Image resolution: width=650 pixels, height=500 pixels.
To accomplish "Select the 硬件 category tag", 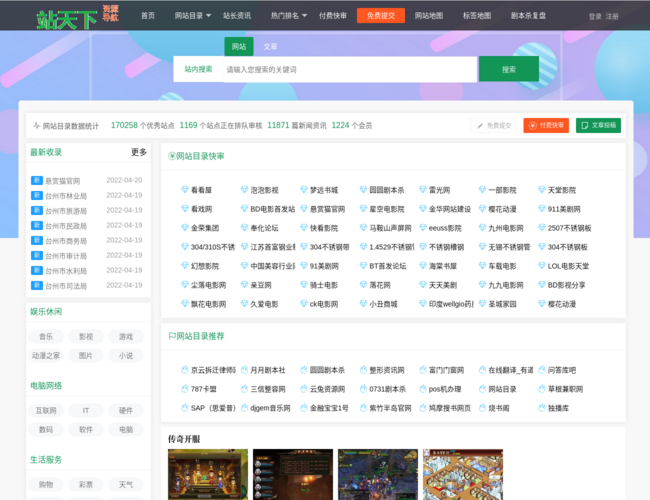I will [126, 410].
